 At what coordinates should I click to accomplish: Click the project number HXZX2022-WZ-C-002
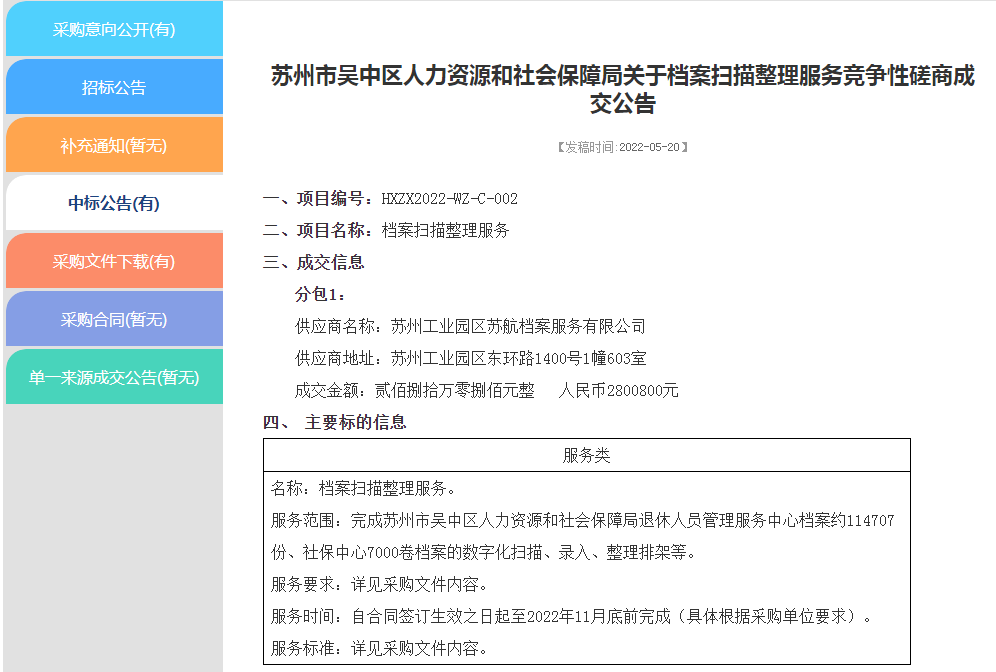click(449, 199)
